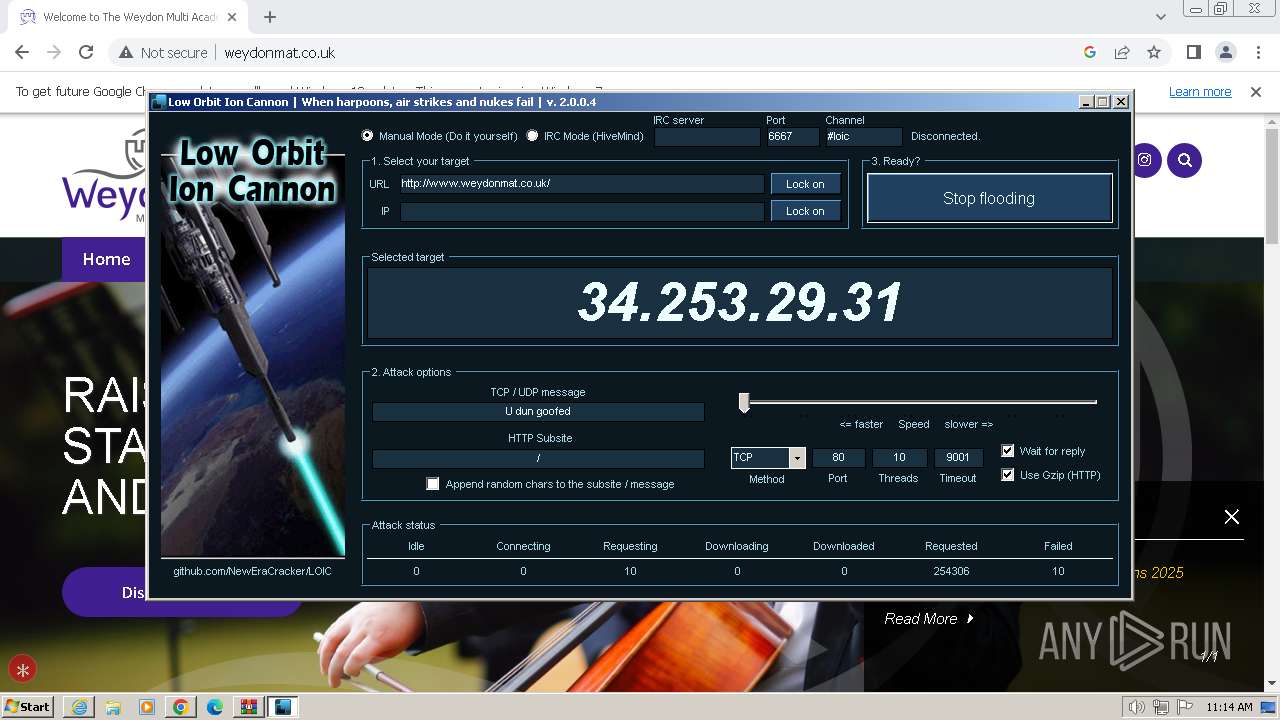The width and height of the screenshot is (1280, 720).
Task: Follow the Read More link
Action: click(928, 619)
